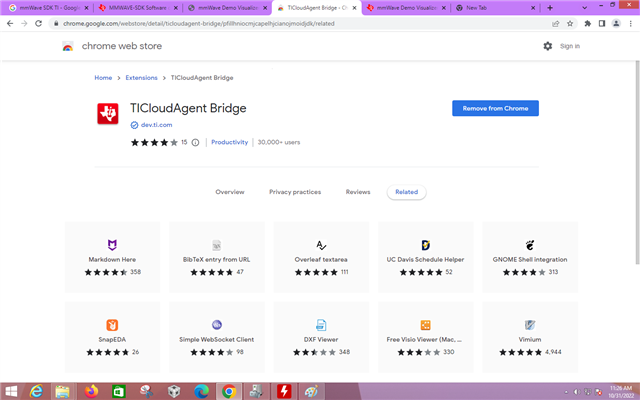Open the Chrome three-dot menu
Screen dimensions: 640x400
coord(631,24)
